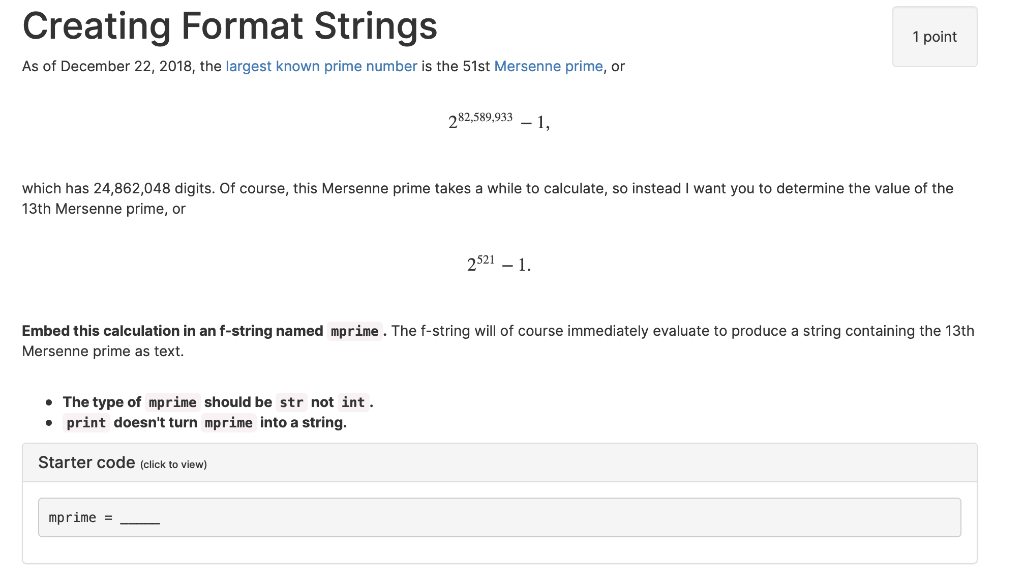Open the "largest known prime number" link
The image size is (1024, 579).
coord(321,66)
